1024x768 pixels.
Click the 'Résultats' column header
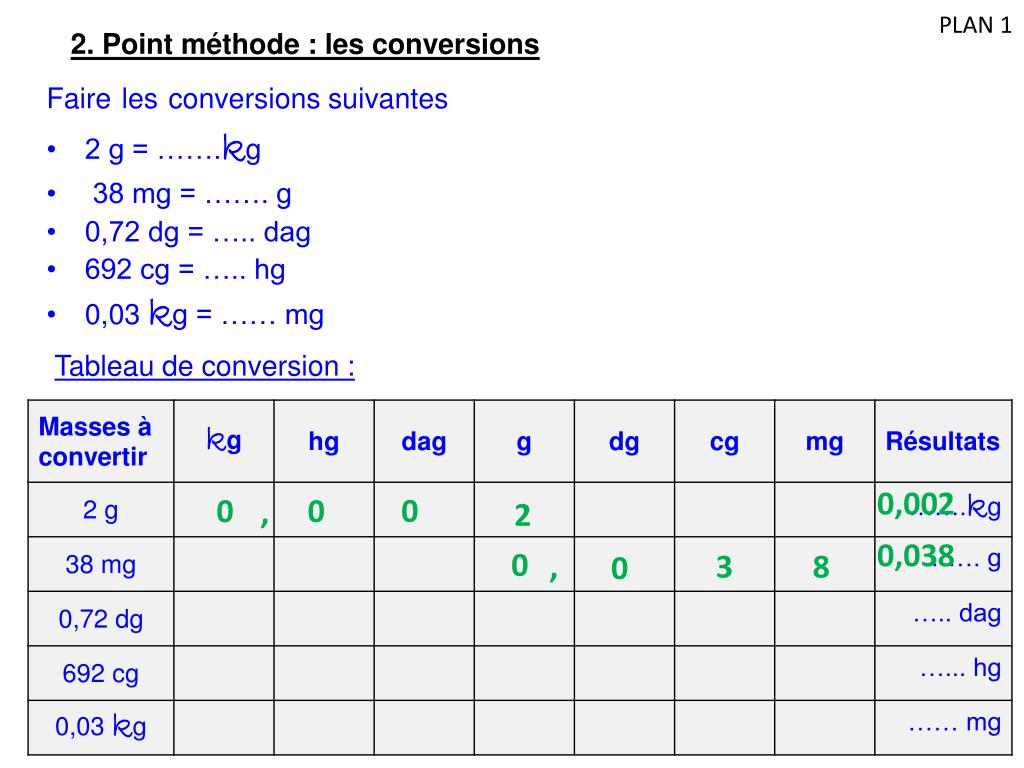[942, 441]
